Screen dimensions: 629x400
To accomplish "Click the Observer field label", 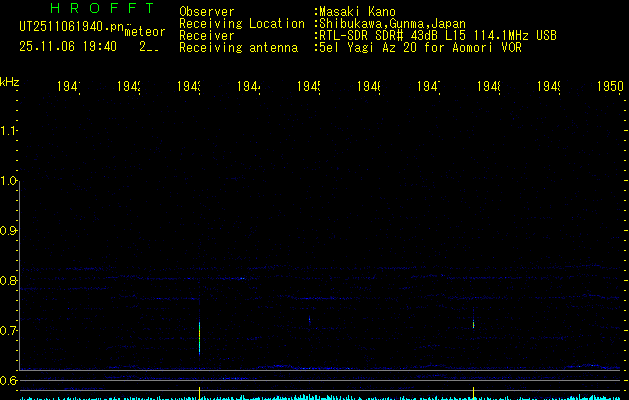I will (x=206, y=12).
